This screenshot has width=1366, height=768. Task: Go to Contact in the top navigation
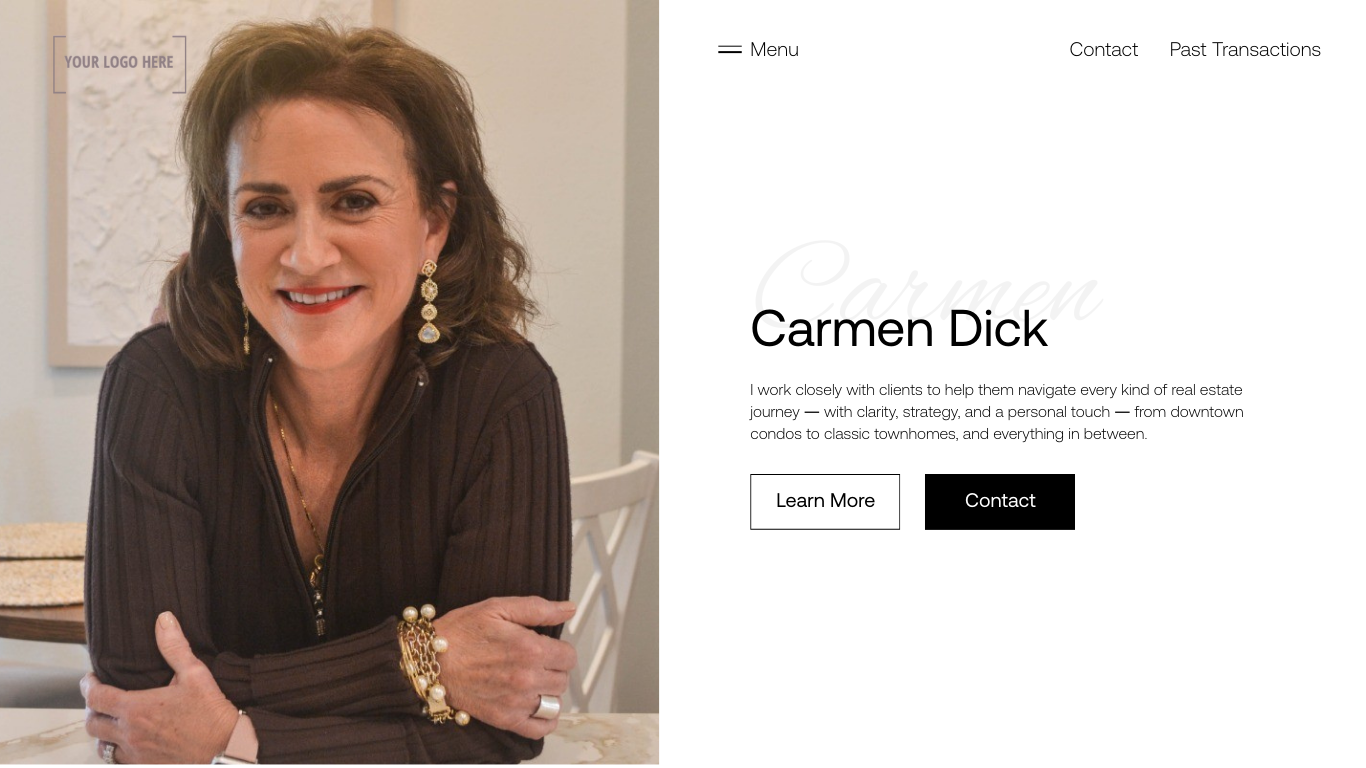(x=1103, y=49)
